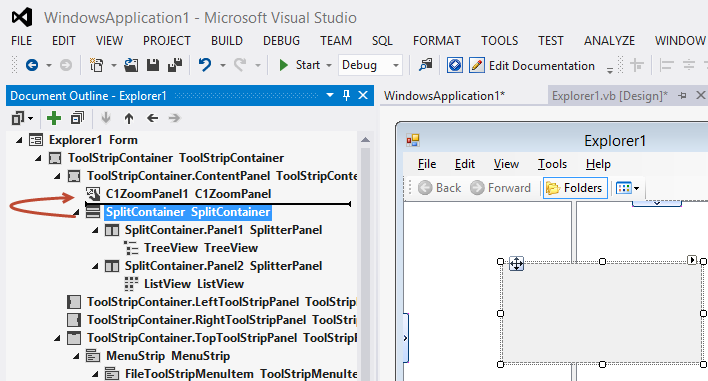
Task: Open the smart tag arrow on selected control
Action: coord(692,260)
